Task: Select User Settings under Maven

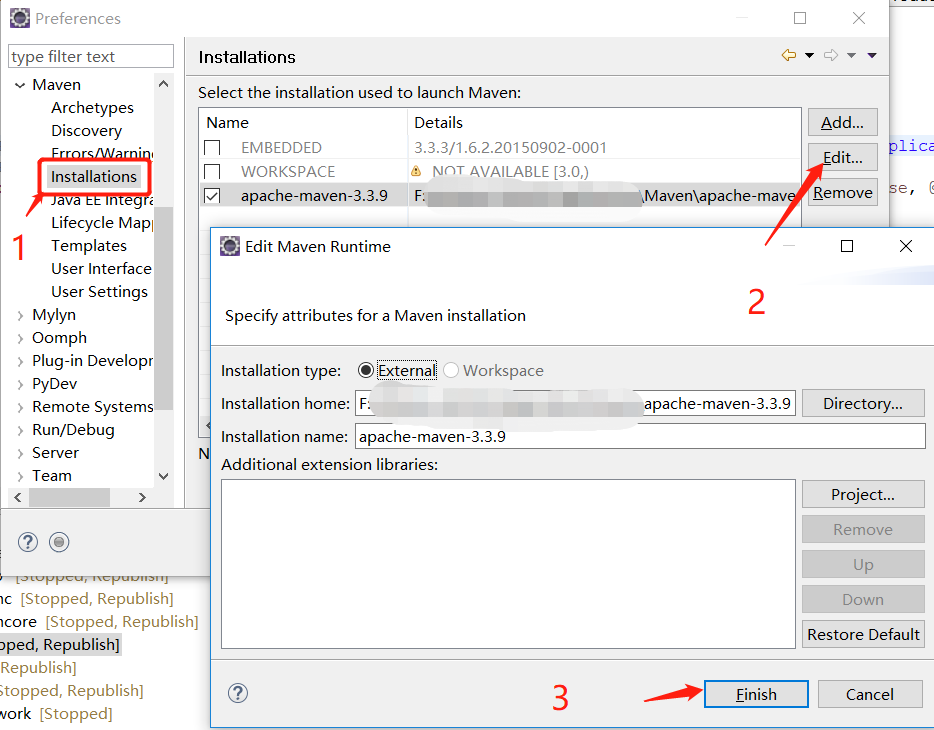Action: [x=99, y=292]
